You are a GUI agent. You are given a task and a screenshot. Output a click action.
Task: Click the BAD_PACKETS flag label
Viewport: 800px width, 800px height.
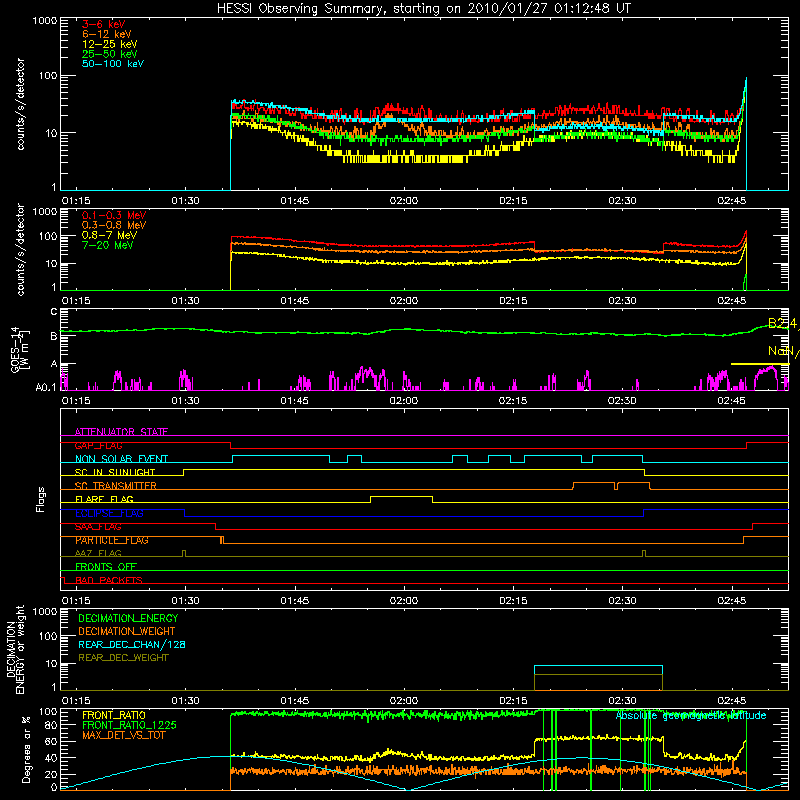[x=109, y=580]
